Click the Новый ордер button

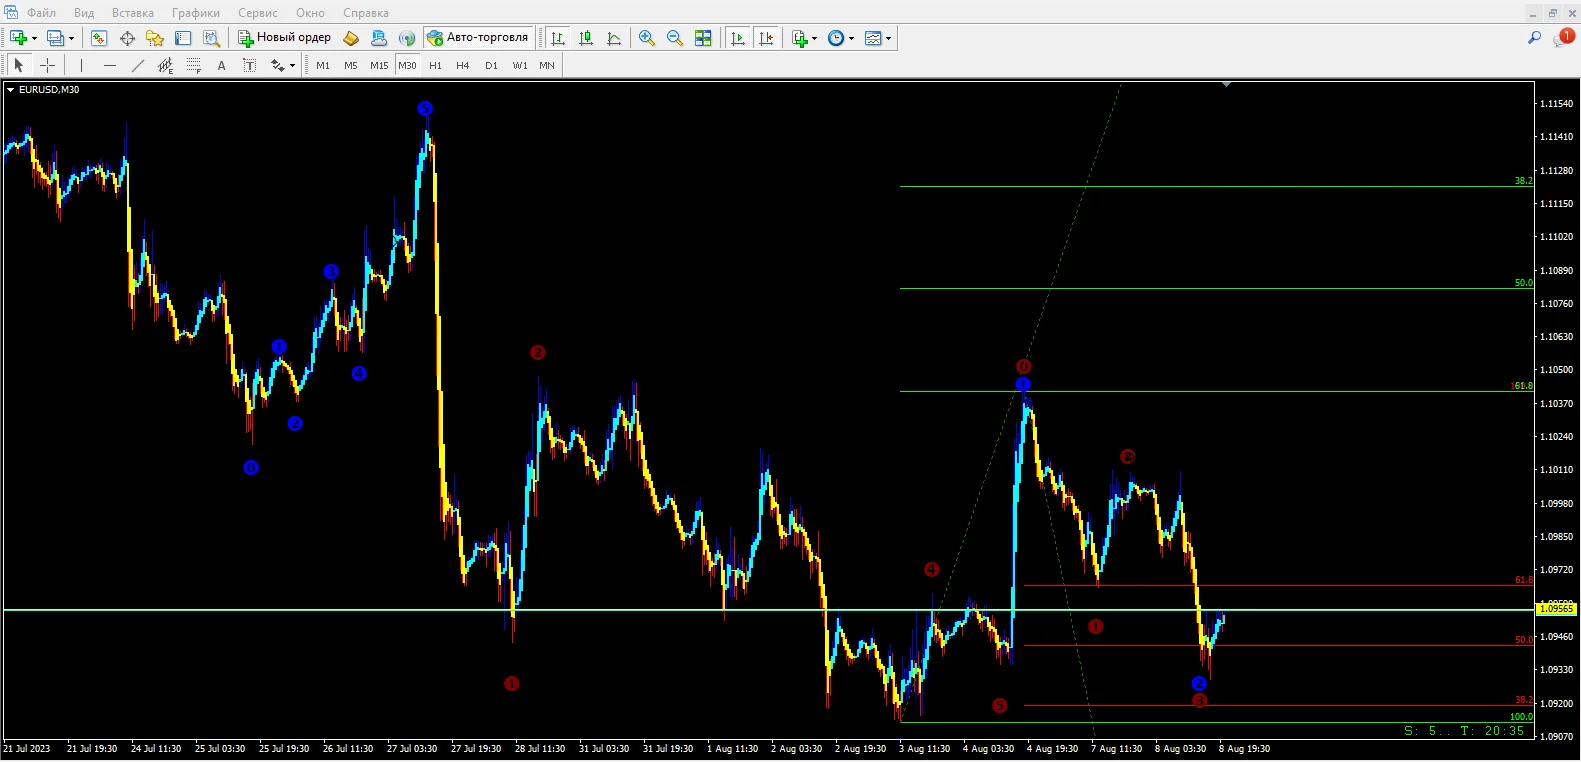(x=284, y=38)
